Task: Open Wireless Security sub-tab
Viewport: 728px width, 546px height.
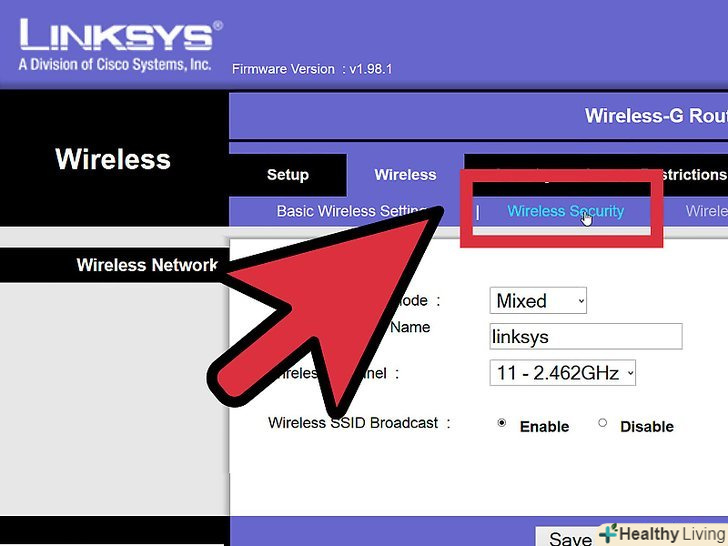Action: [565, 211]
